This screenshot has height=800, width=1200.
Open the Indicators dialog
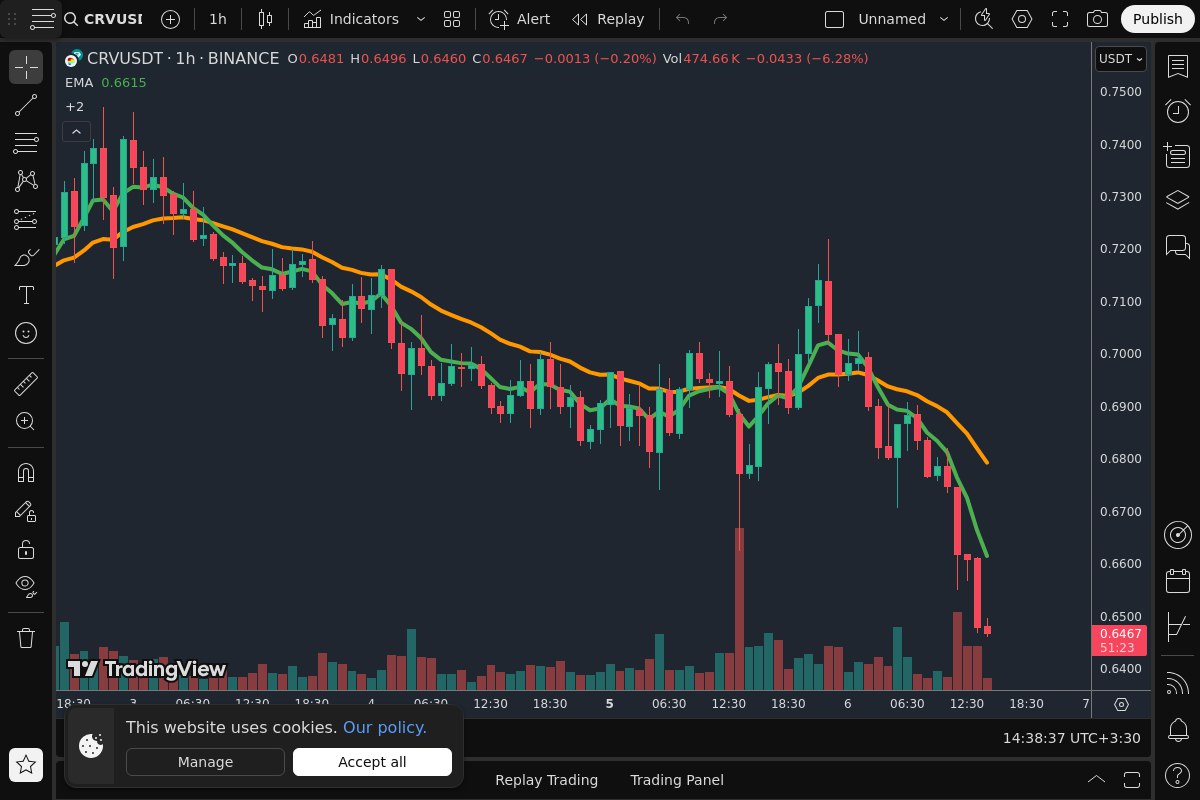tap(351, 19)
